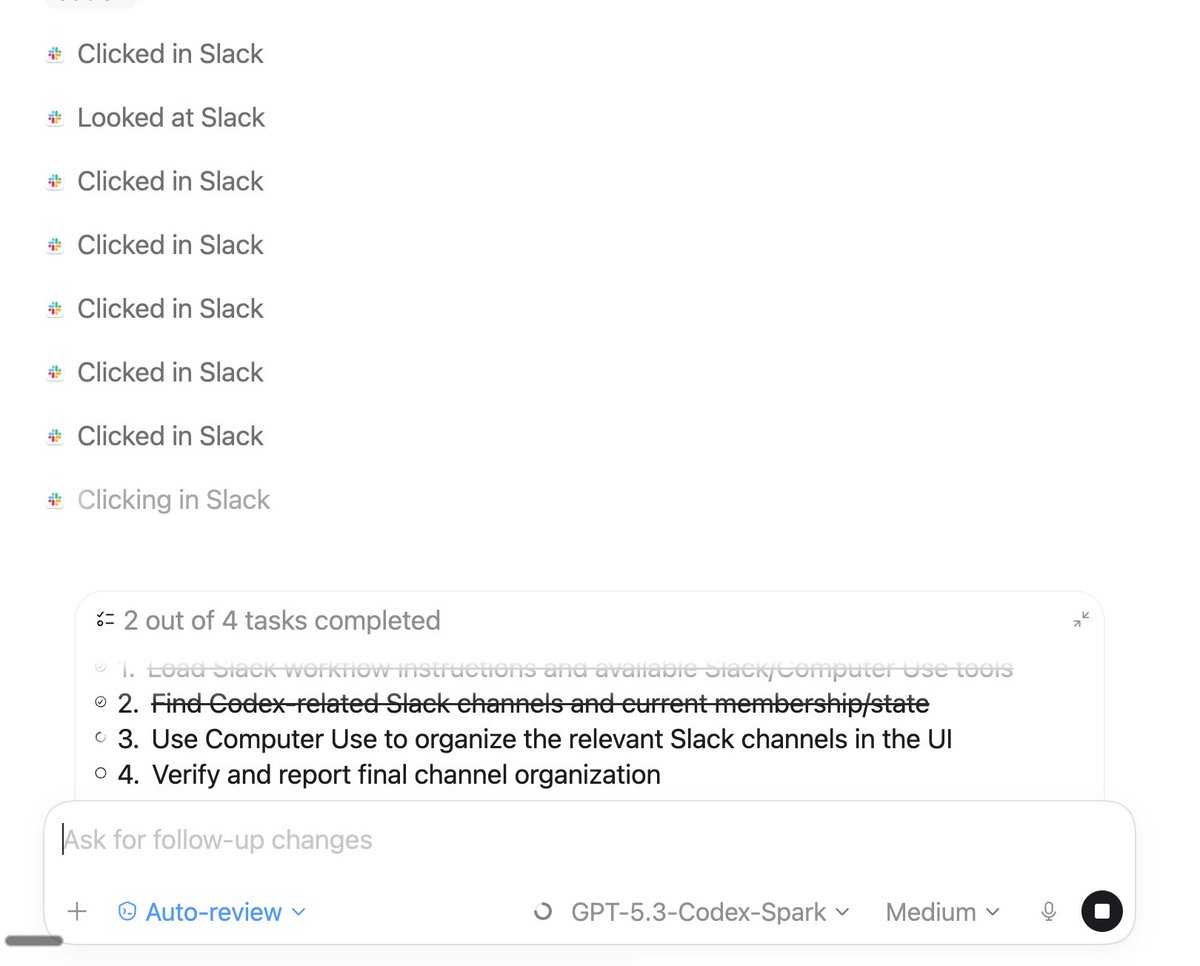This screenshot has height=966, width=1200.
Task: Open the 'Looked at Slack' step
Action: 171,118
